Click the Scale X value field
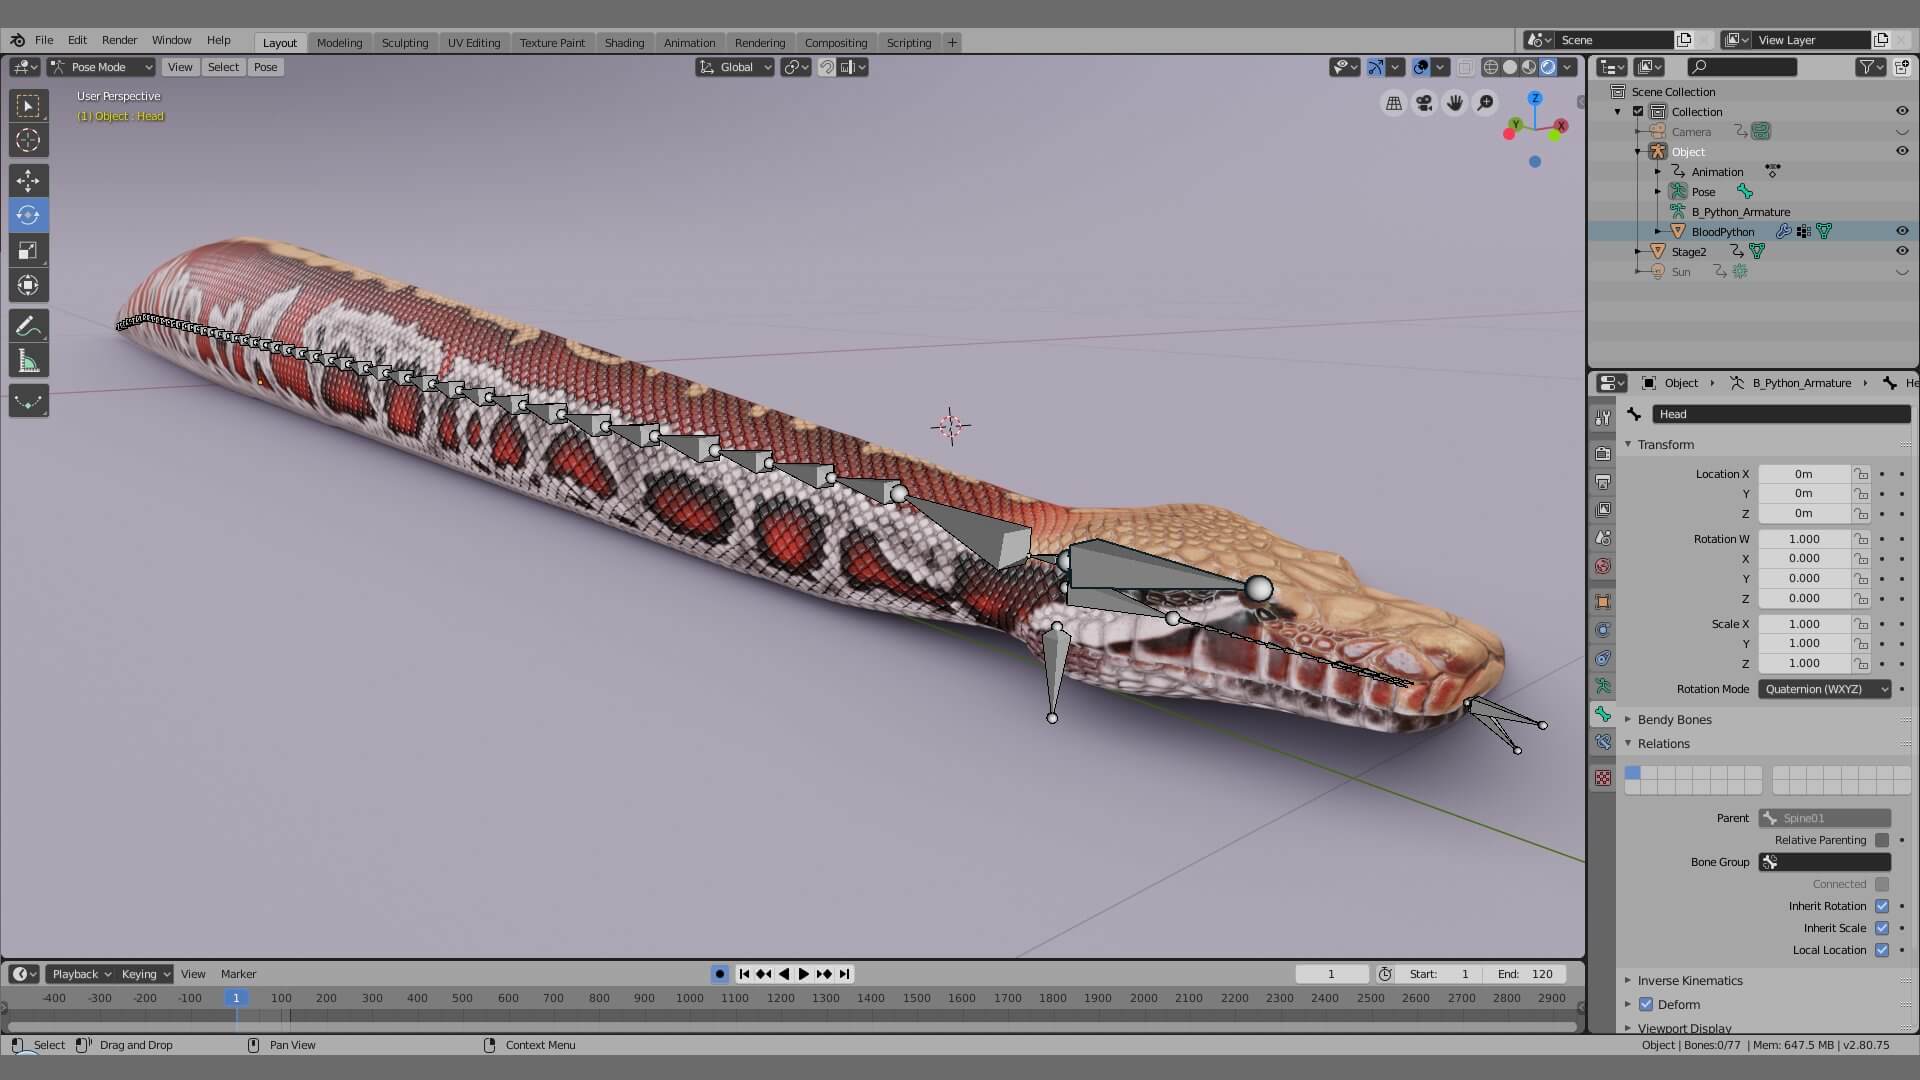 click(x=1804, y=624)
